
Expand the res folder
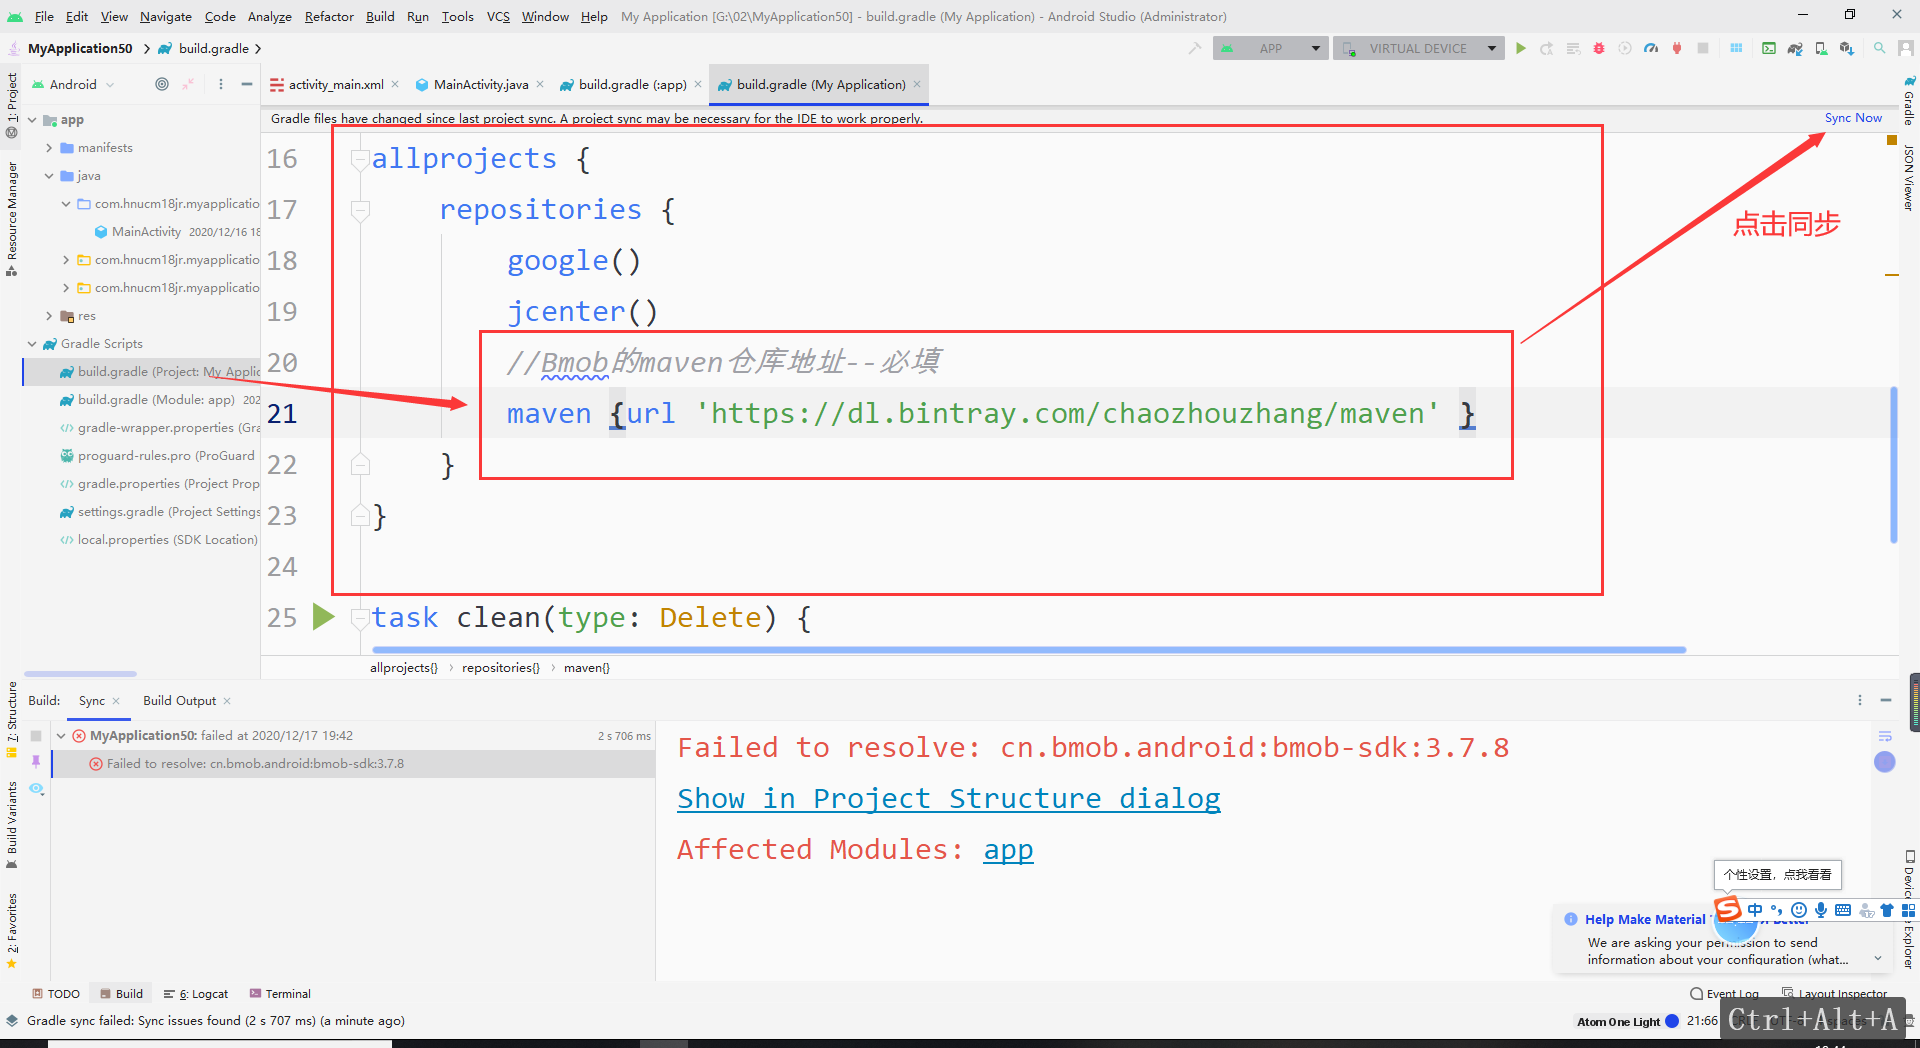[49, 316]
